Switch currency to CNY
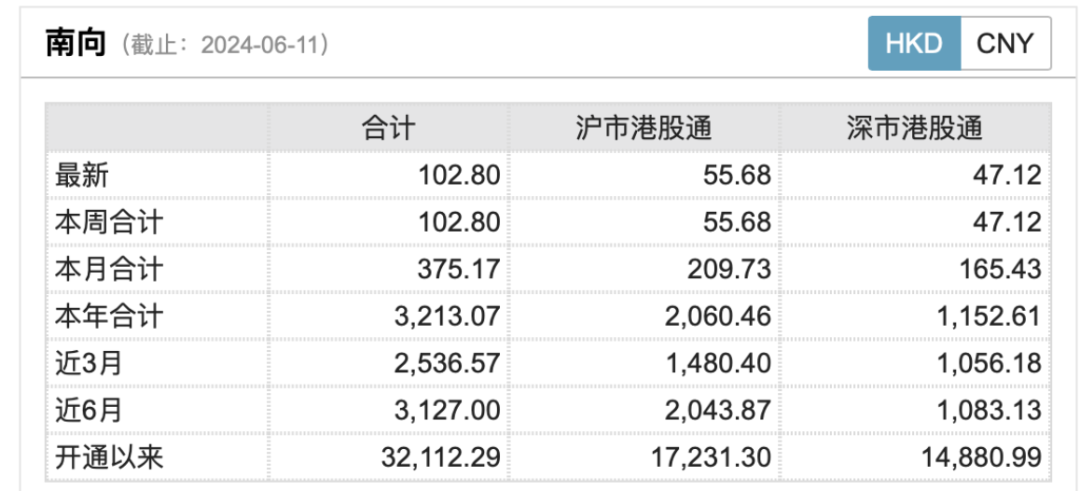Screen dimensions: 1080x491 pos(1004,44)
